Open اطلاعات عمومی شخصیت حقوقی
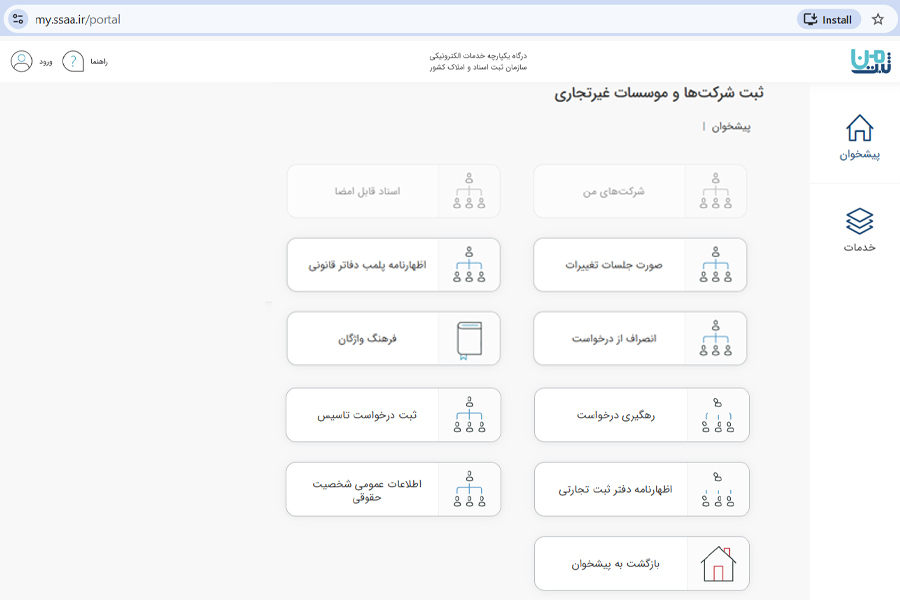900x600 pixels. (393, 489)
